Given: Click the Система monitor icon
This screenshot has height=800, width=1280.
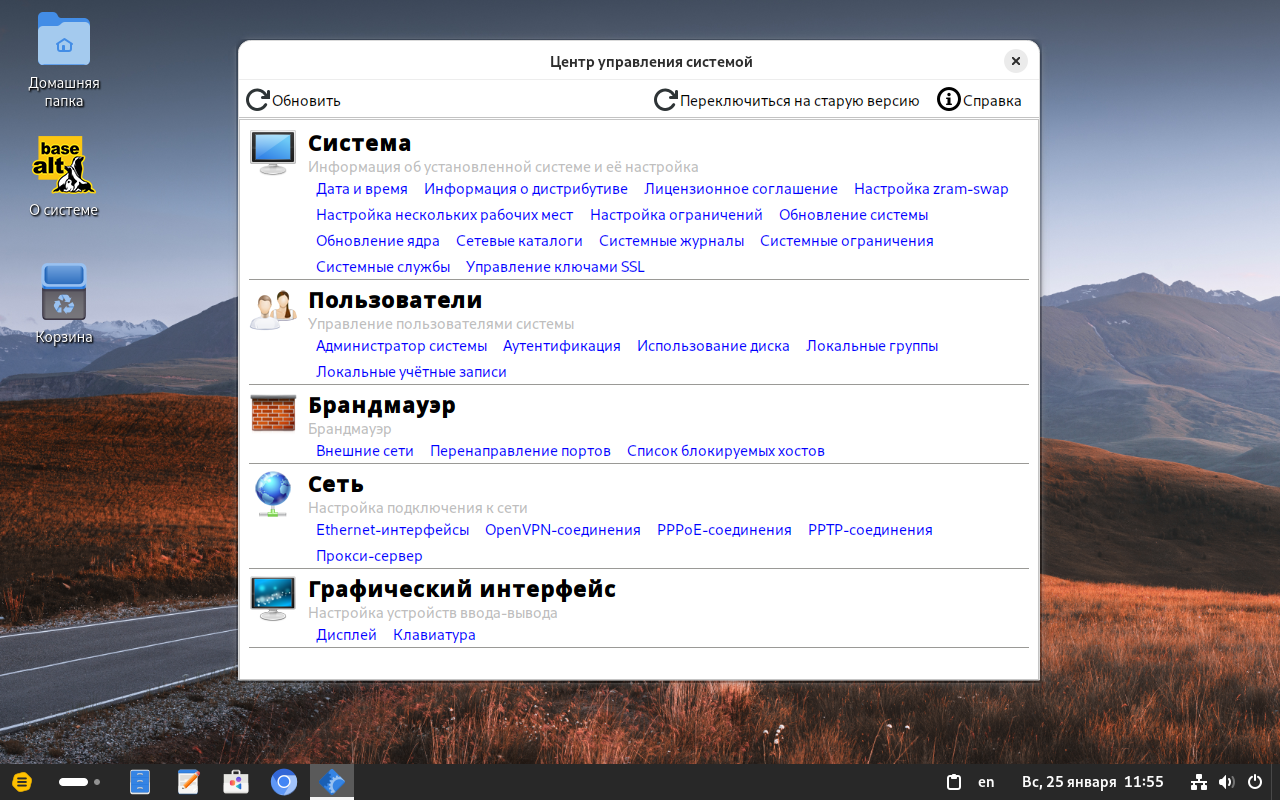Looking at the screenshot, I should point(272,151).
